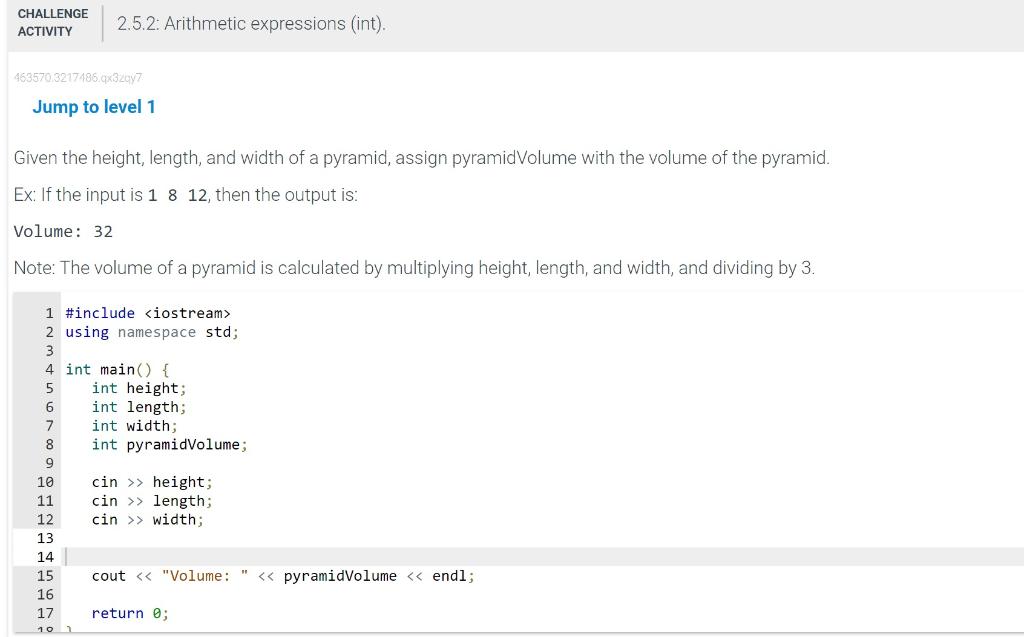This screenshot has height=637, width=1024.
Task: Click the Jump to level 1 link
Action: tap(94, 107)
